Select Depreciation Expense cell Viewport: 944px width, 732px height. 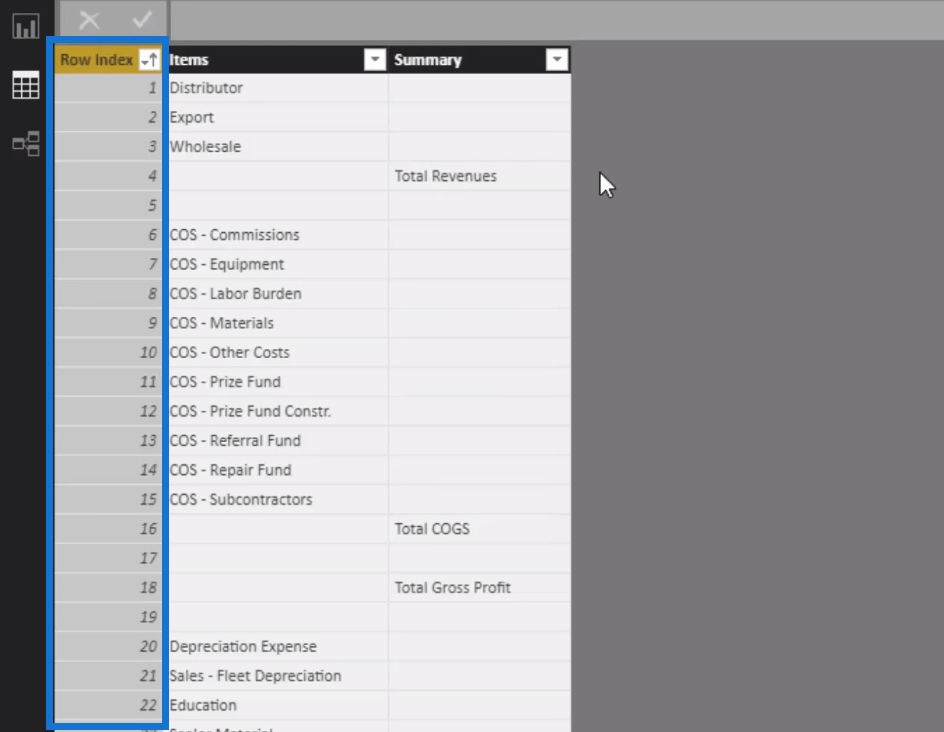(x=278, y=647)
